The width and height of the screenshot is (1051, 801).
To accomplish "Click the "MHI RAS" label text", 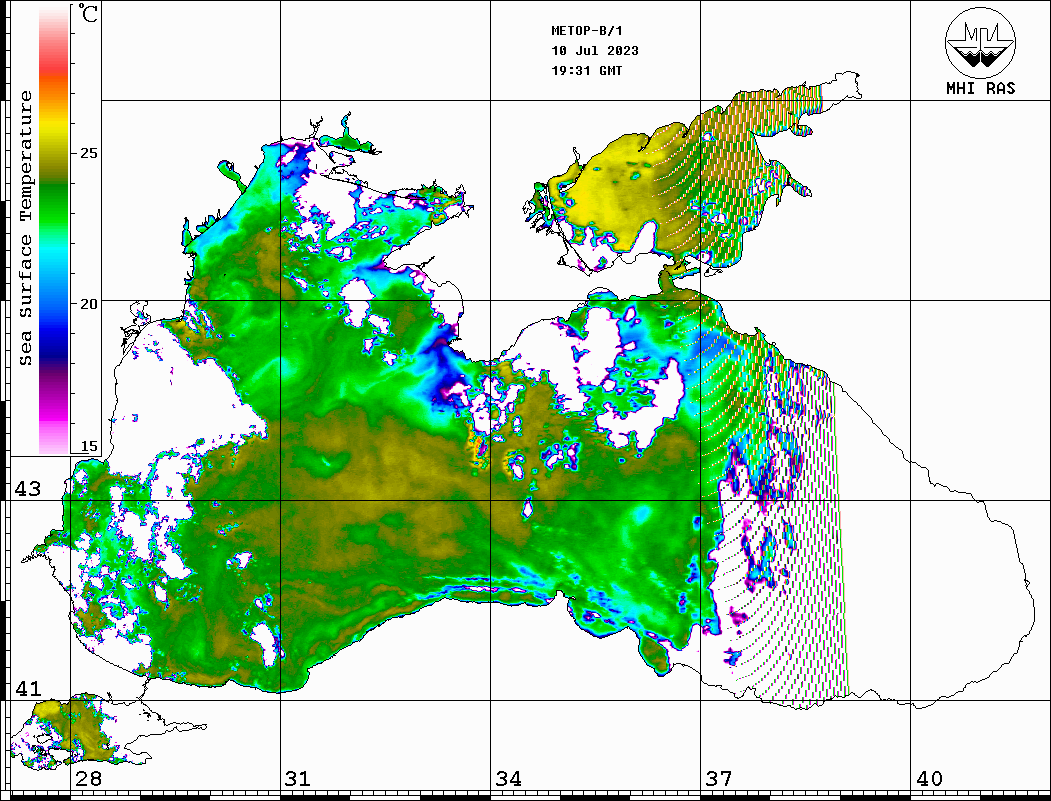I will (x=981, y=88).
